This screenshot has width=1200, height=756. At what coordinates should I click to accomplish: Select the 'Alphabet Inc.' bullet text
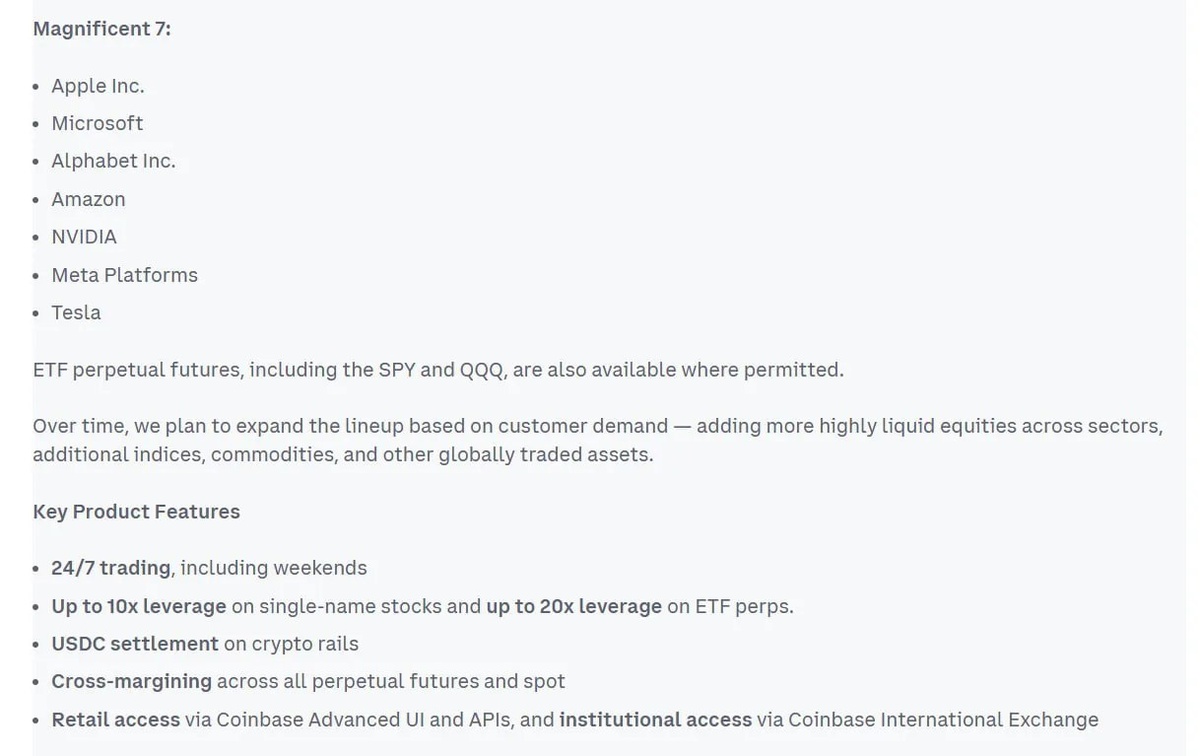tap(113, 161)
